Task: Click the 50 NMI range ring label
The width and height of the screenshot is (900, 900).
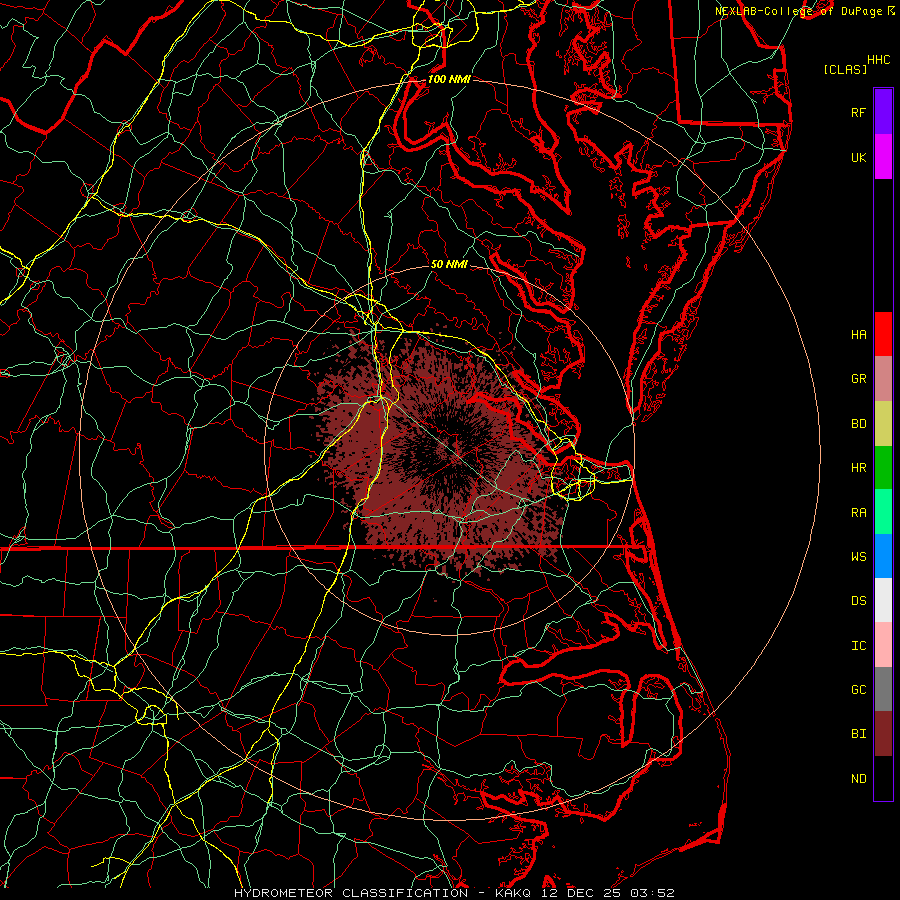Action: [449, 264]
